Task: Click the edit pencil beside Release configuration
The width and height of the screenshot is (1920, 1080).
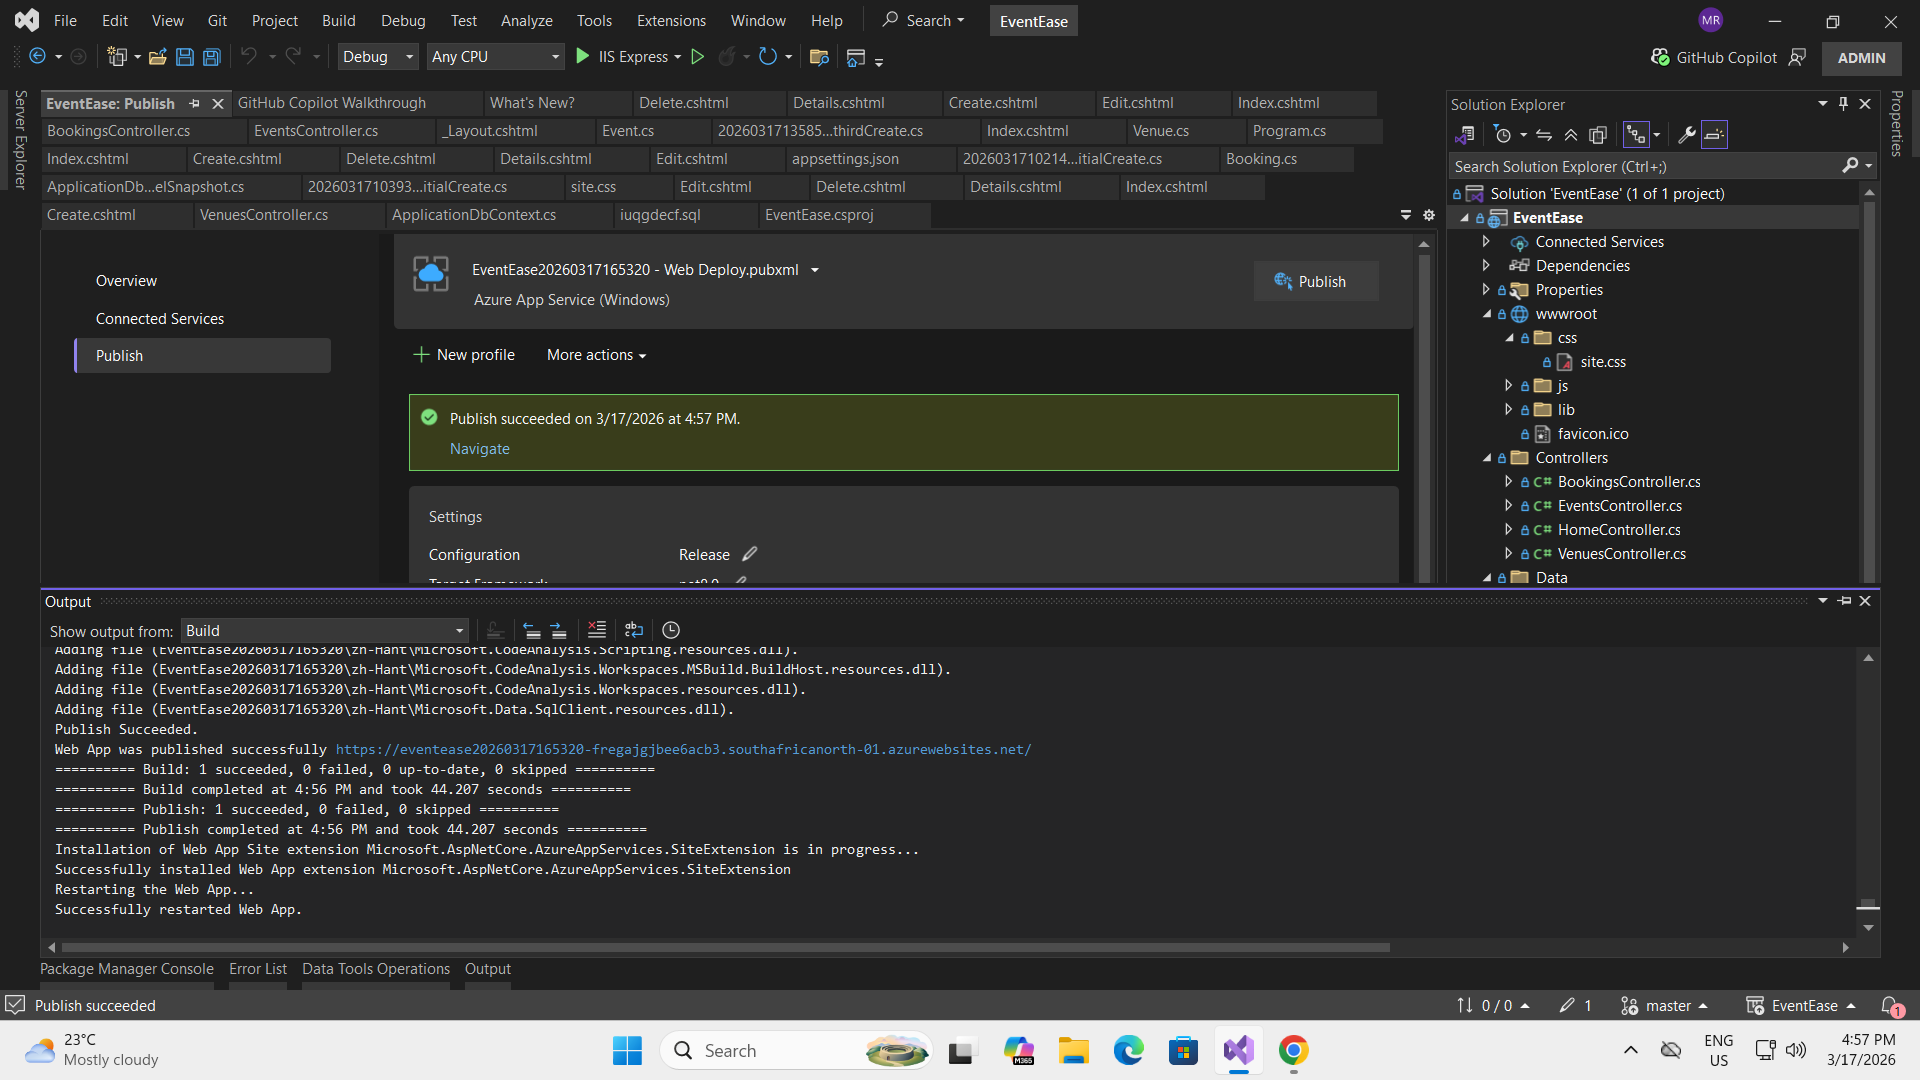Action: click(750, 554)
